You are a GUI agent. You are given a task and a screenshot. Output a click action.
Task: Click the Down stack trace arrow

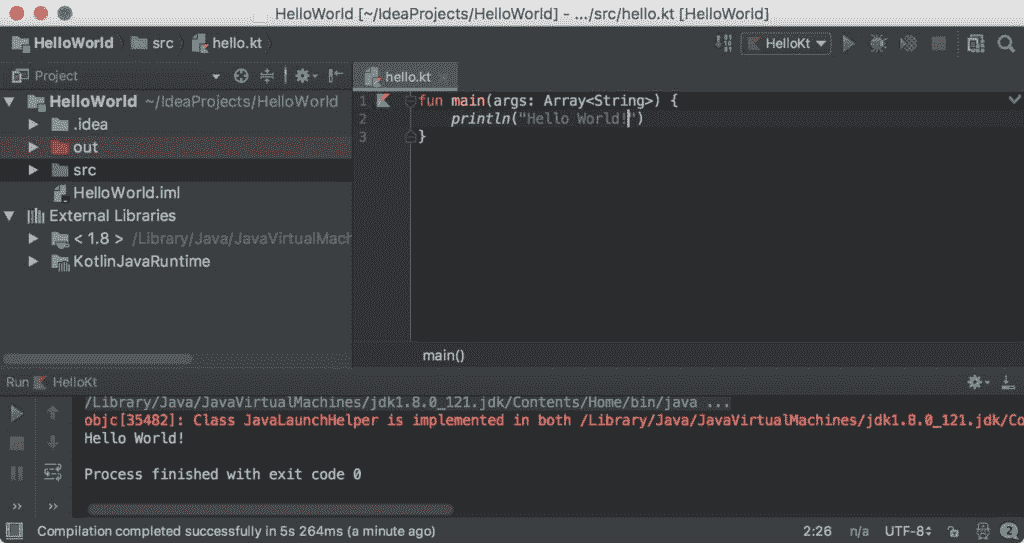[53, 443]
